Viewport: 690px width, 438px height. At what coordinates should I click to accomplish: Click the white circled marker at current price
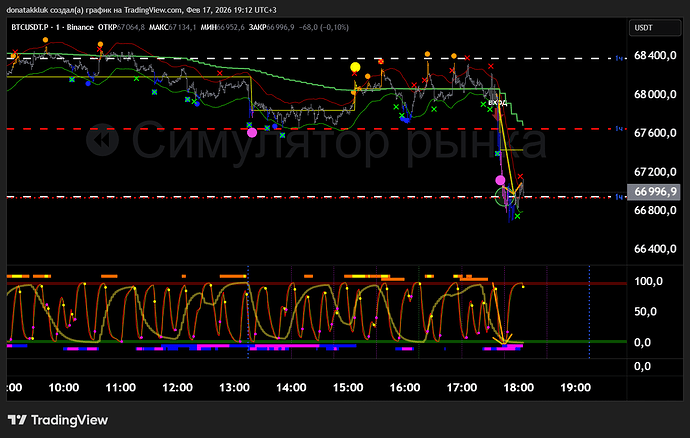click(x=507, y=197)
